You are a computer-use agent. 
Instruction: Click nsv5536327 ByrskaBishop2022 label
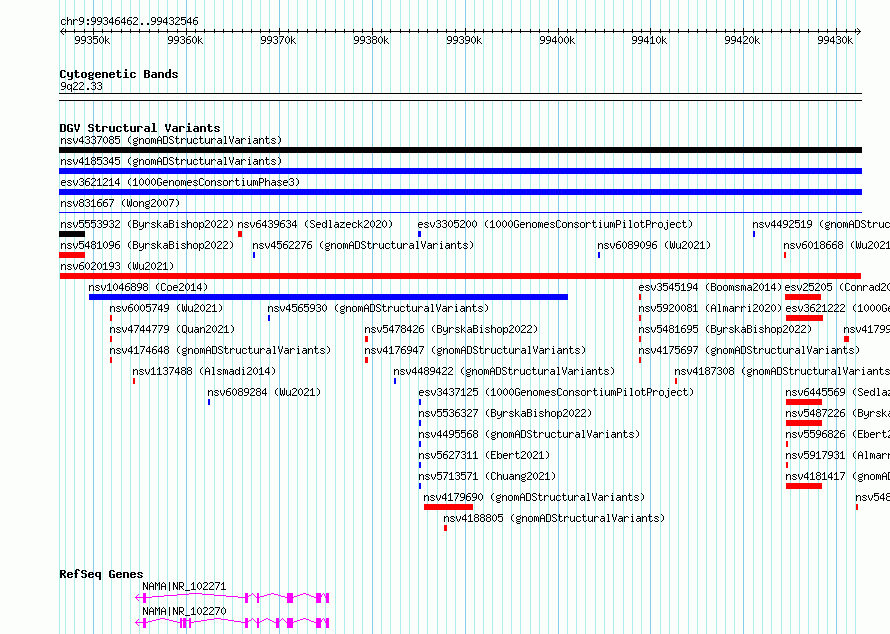tap(505, 413)
